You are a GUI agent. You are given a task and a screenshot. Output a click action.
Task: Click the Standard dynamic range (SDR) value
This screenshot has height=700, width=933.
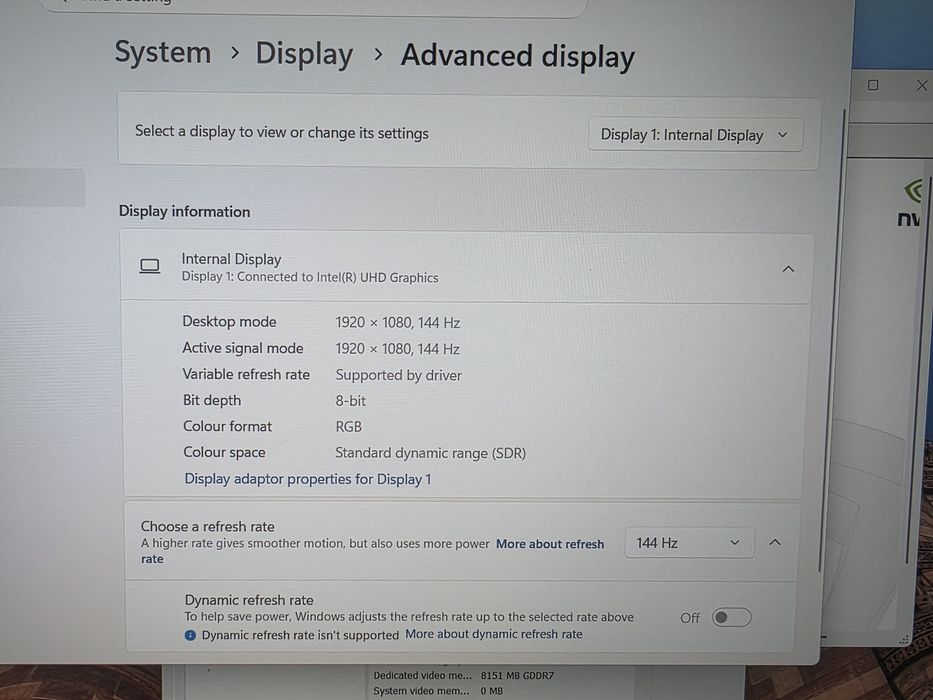(x=430, y=453)
